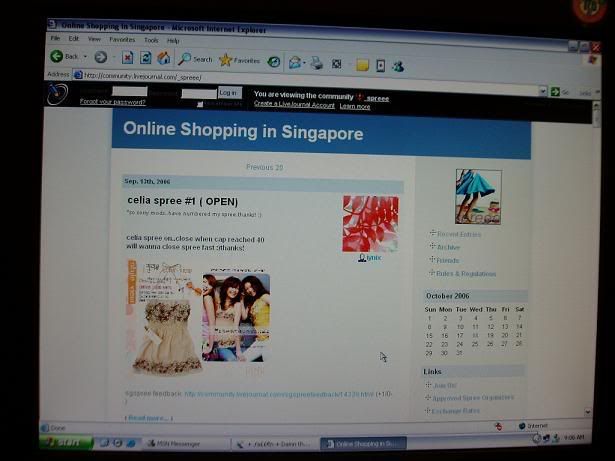Click the Read more link
Viewport: 615px width, 461px height.
(149, 418)
